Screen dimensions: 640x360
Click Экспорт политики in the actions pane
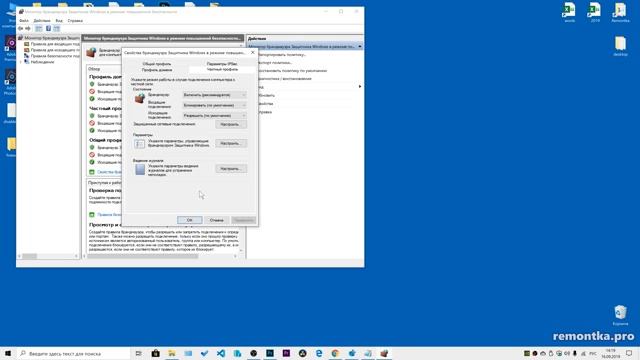(275, 63)
